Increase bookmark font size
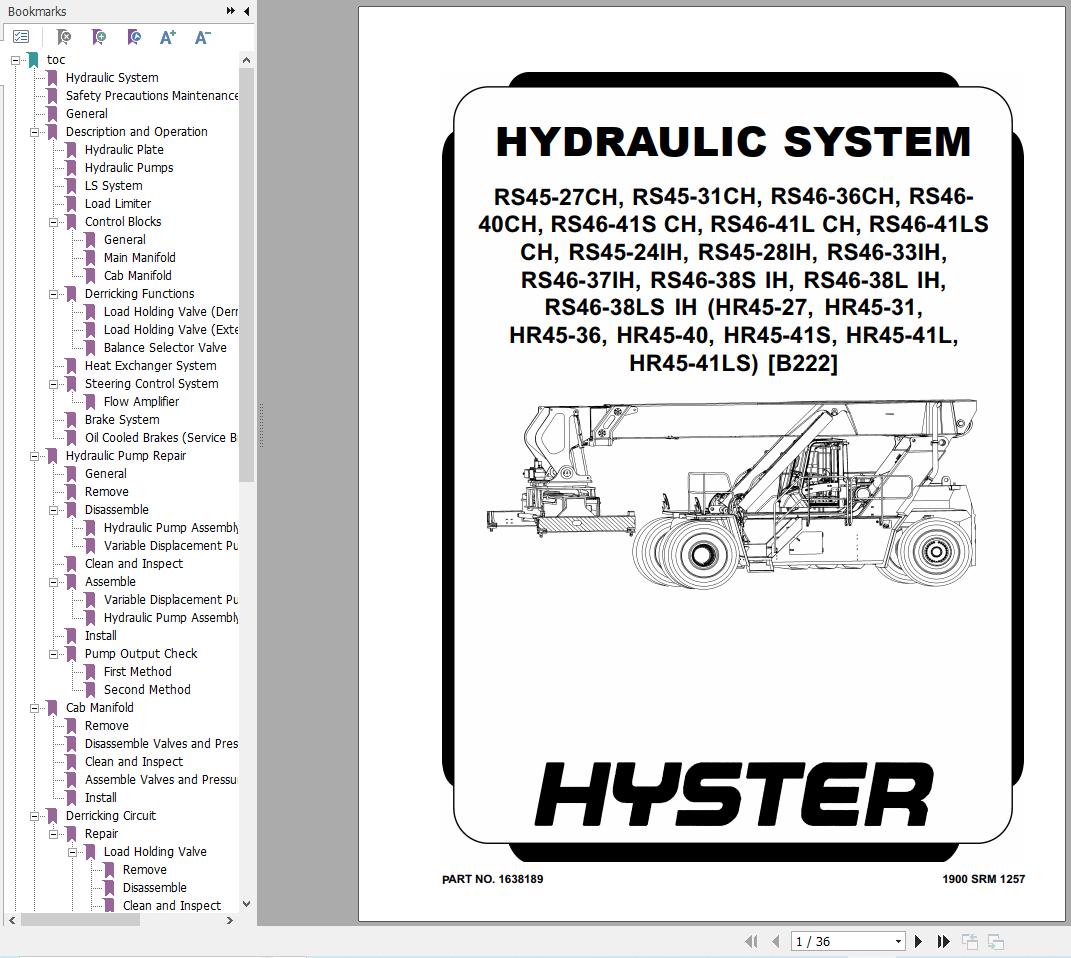The width and height of the screenshot is (1071, 958). [168, 37]
